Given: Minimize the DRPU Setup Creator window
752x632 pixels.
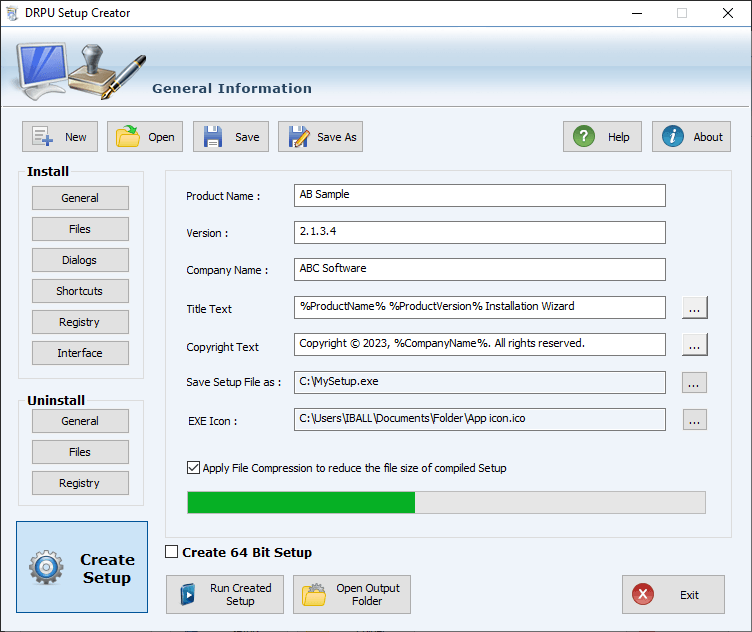Looking at the screenshot, I should tap(637, 13).
